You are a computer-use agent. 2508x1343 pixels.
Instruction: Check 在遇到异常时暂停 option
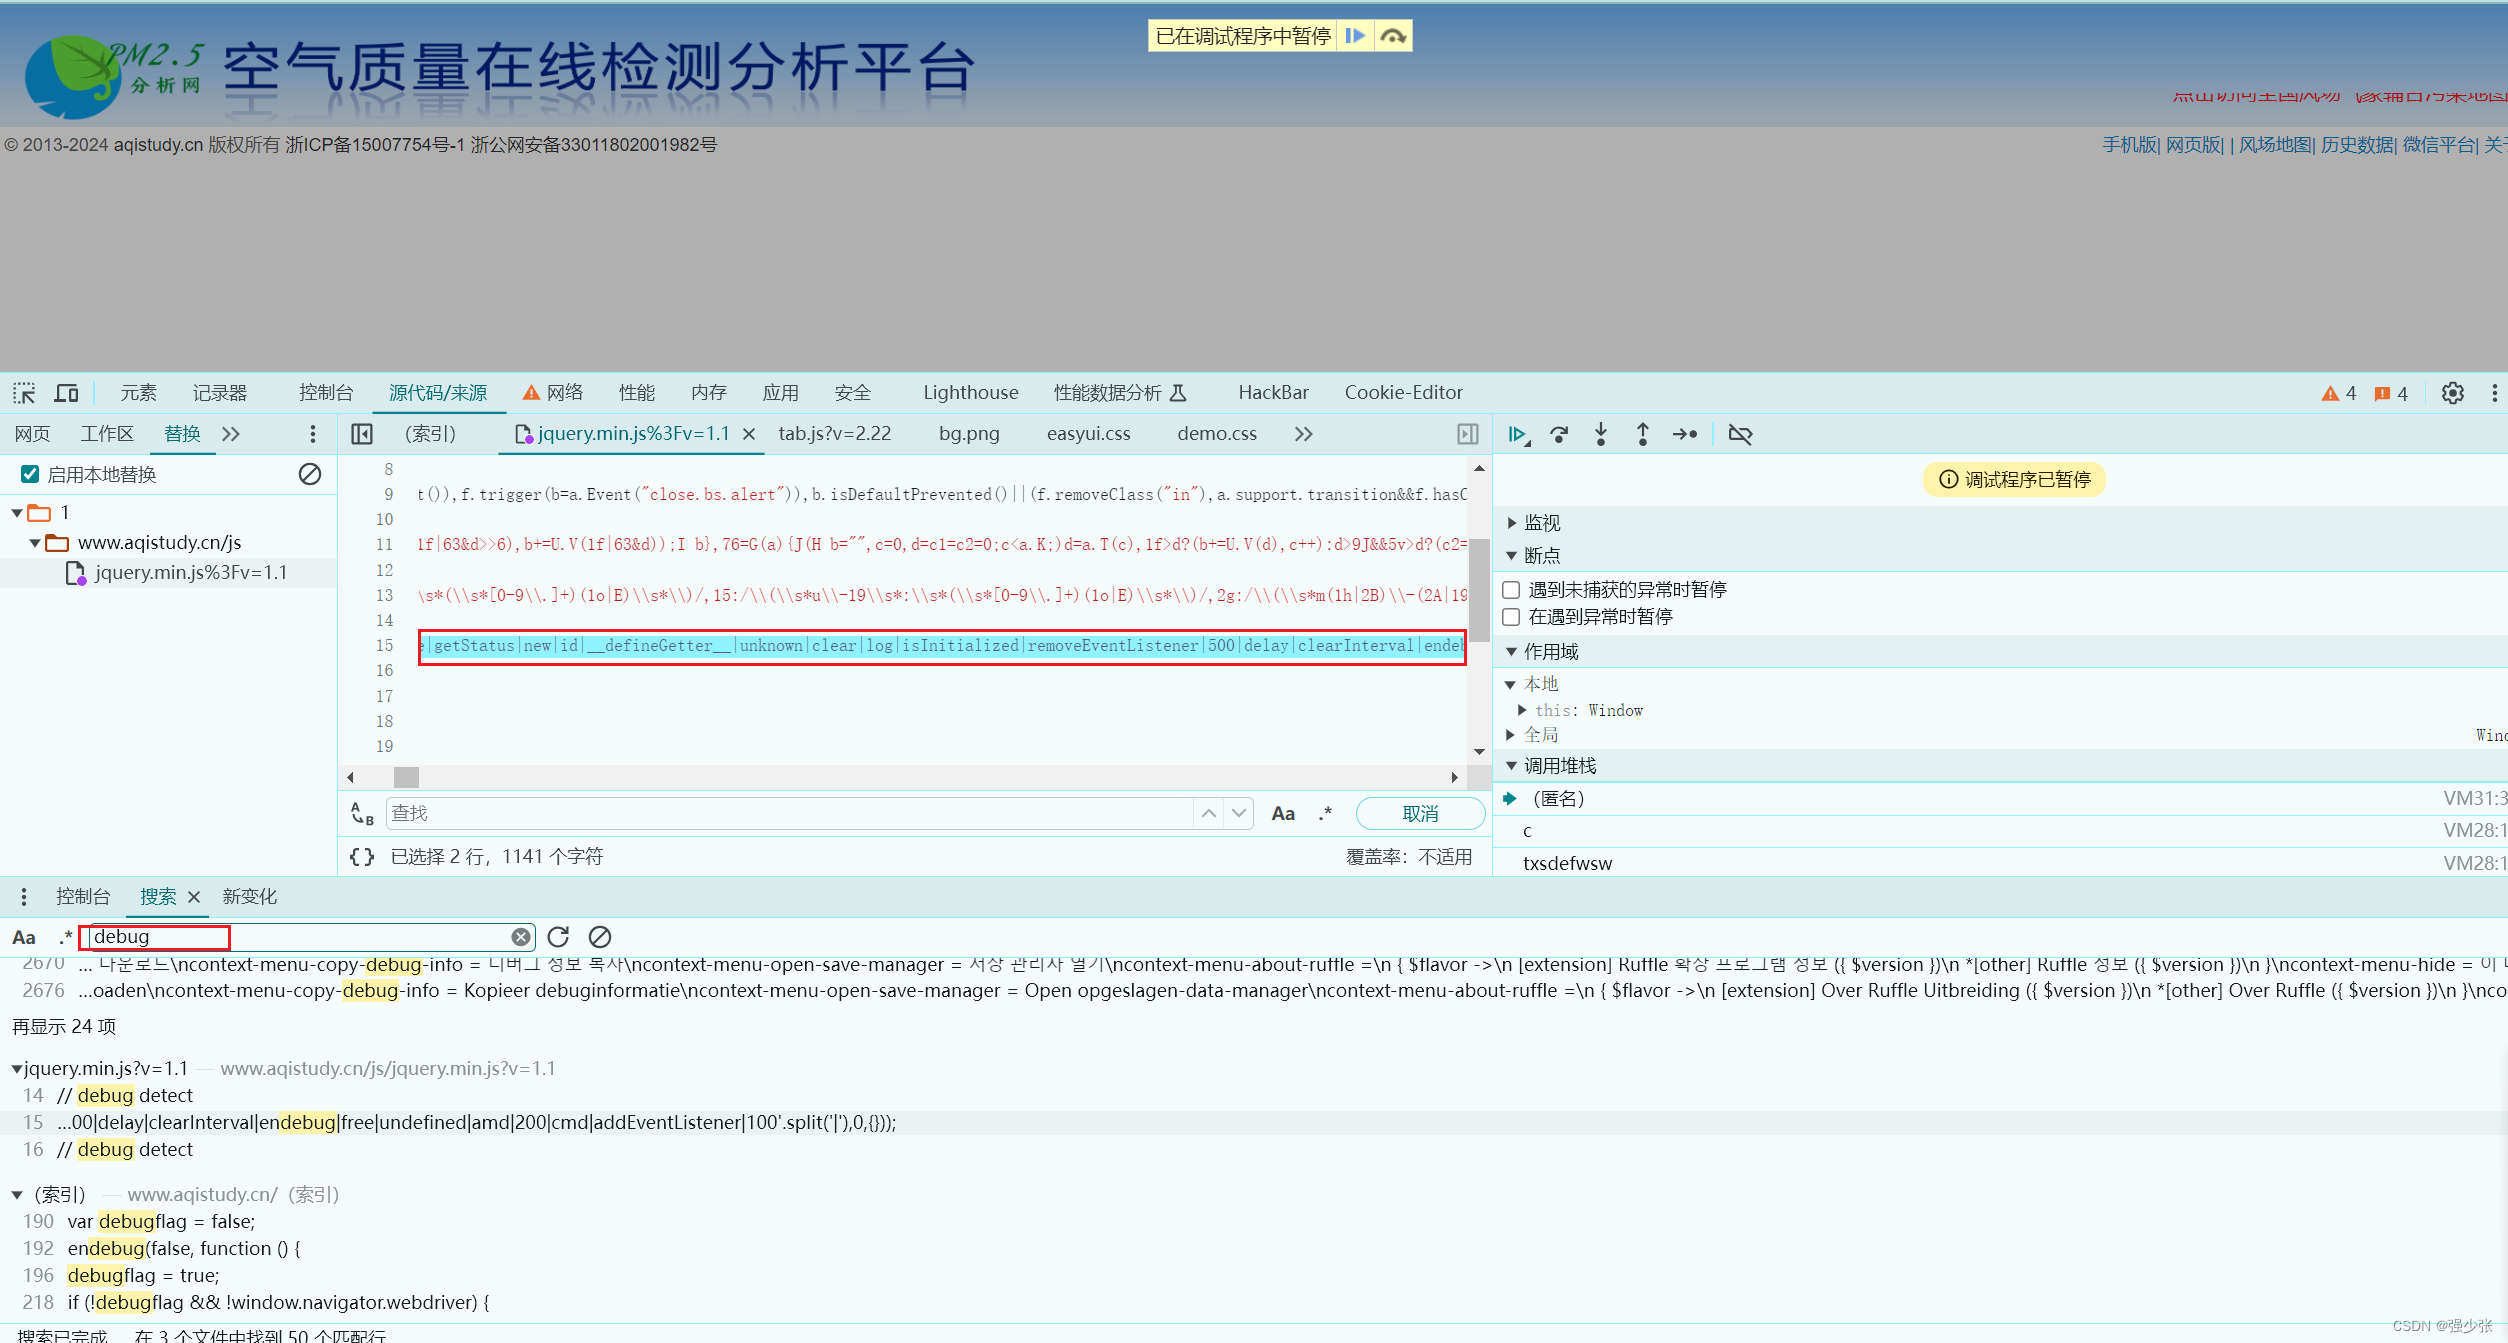coord(1511,617)
